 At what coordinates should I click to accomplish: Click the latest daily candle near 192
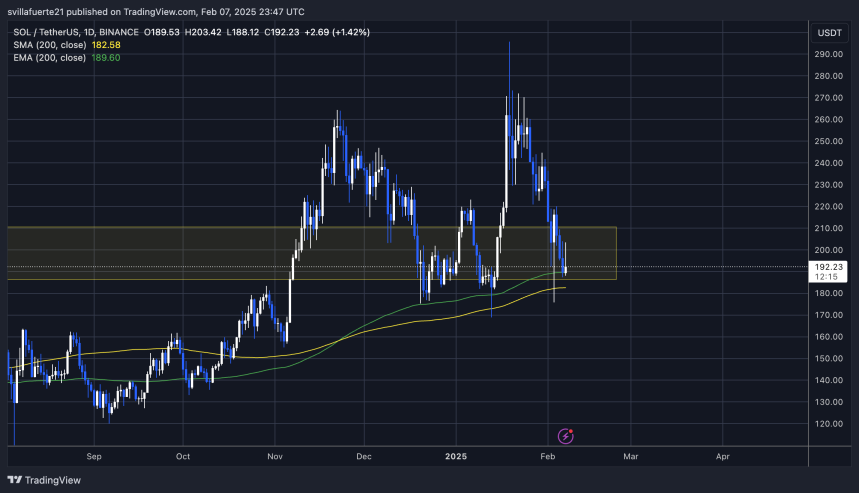(x=565, y=269)
